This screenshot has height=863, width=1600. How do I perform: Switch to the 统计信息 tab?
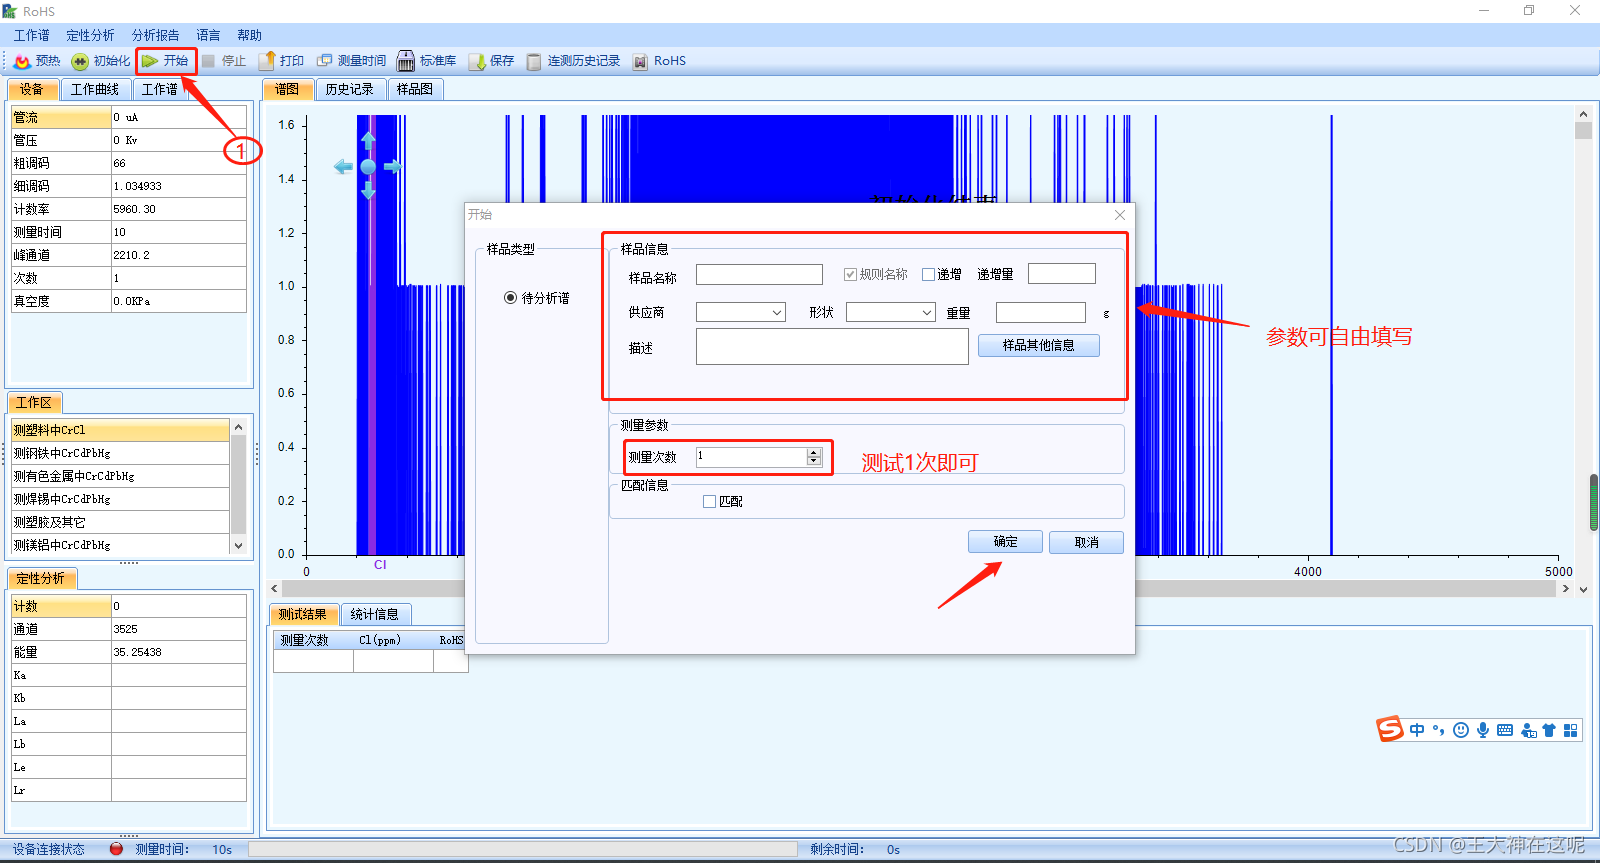coord(375,614)
